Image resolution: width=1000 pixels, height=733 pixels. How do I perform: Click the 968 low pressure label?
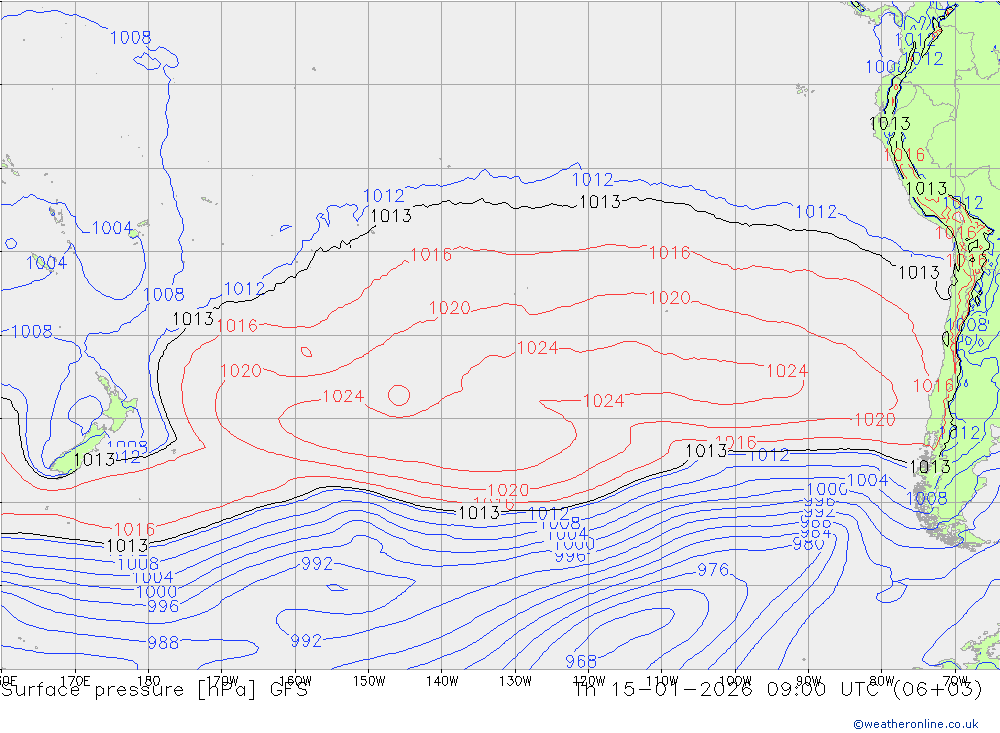580,662
